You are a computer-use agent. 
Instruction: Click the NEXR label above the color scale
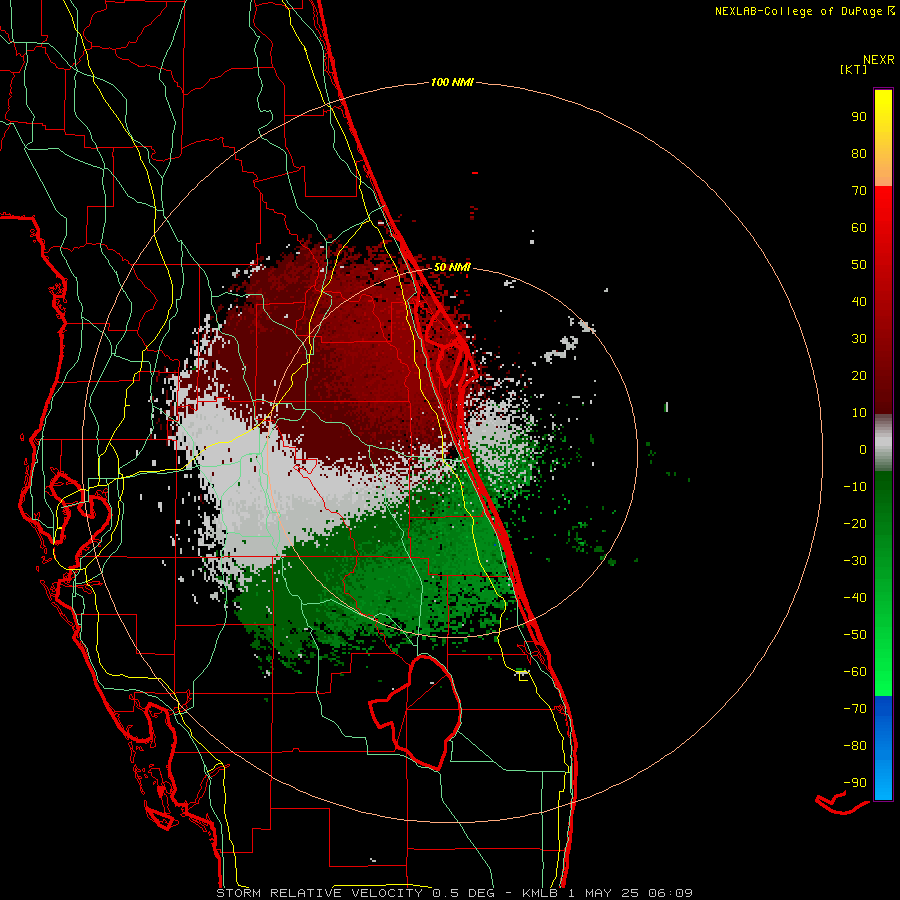point(878,60)
